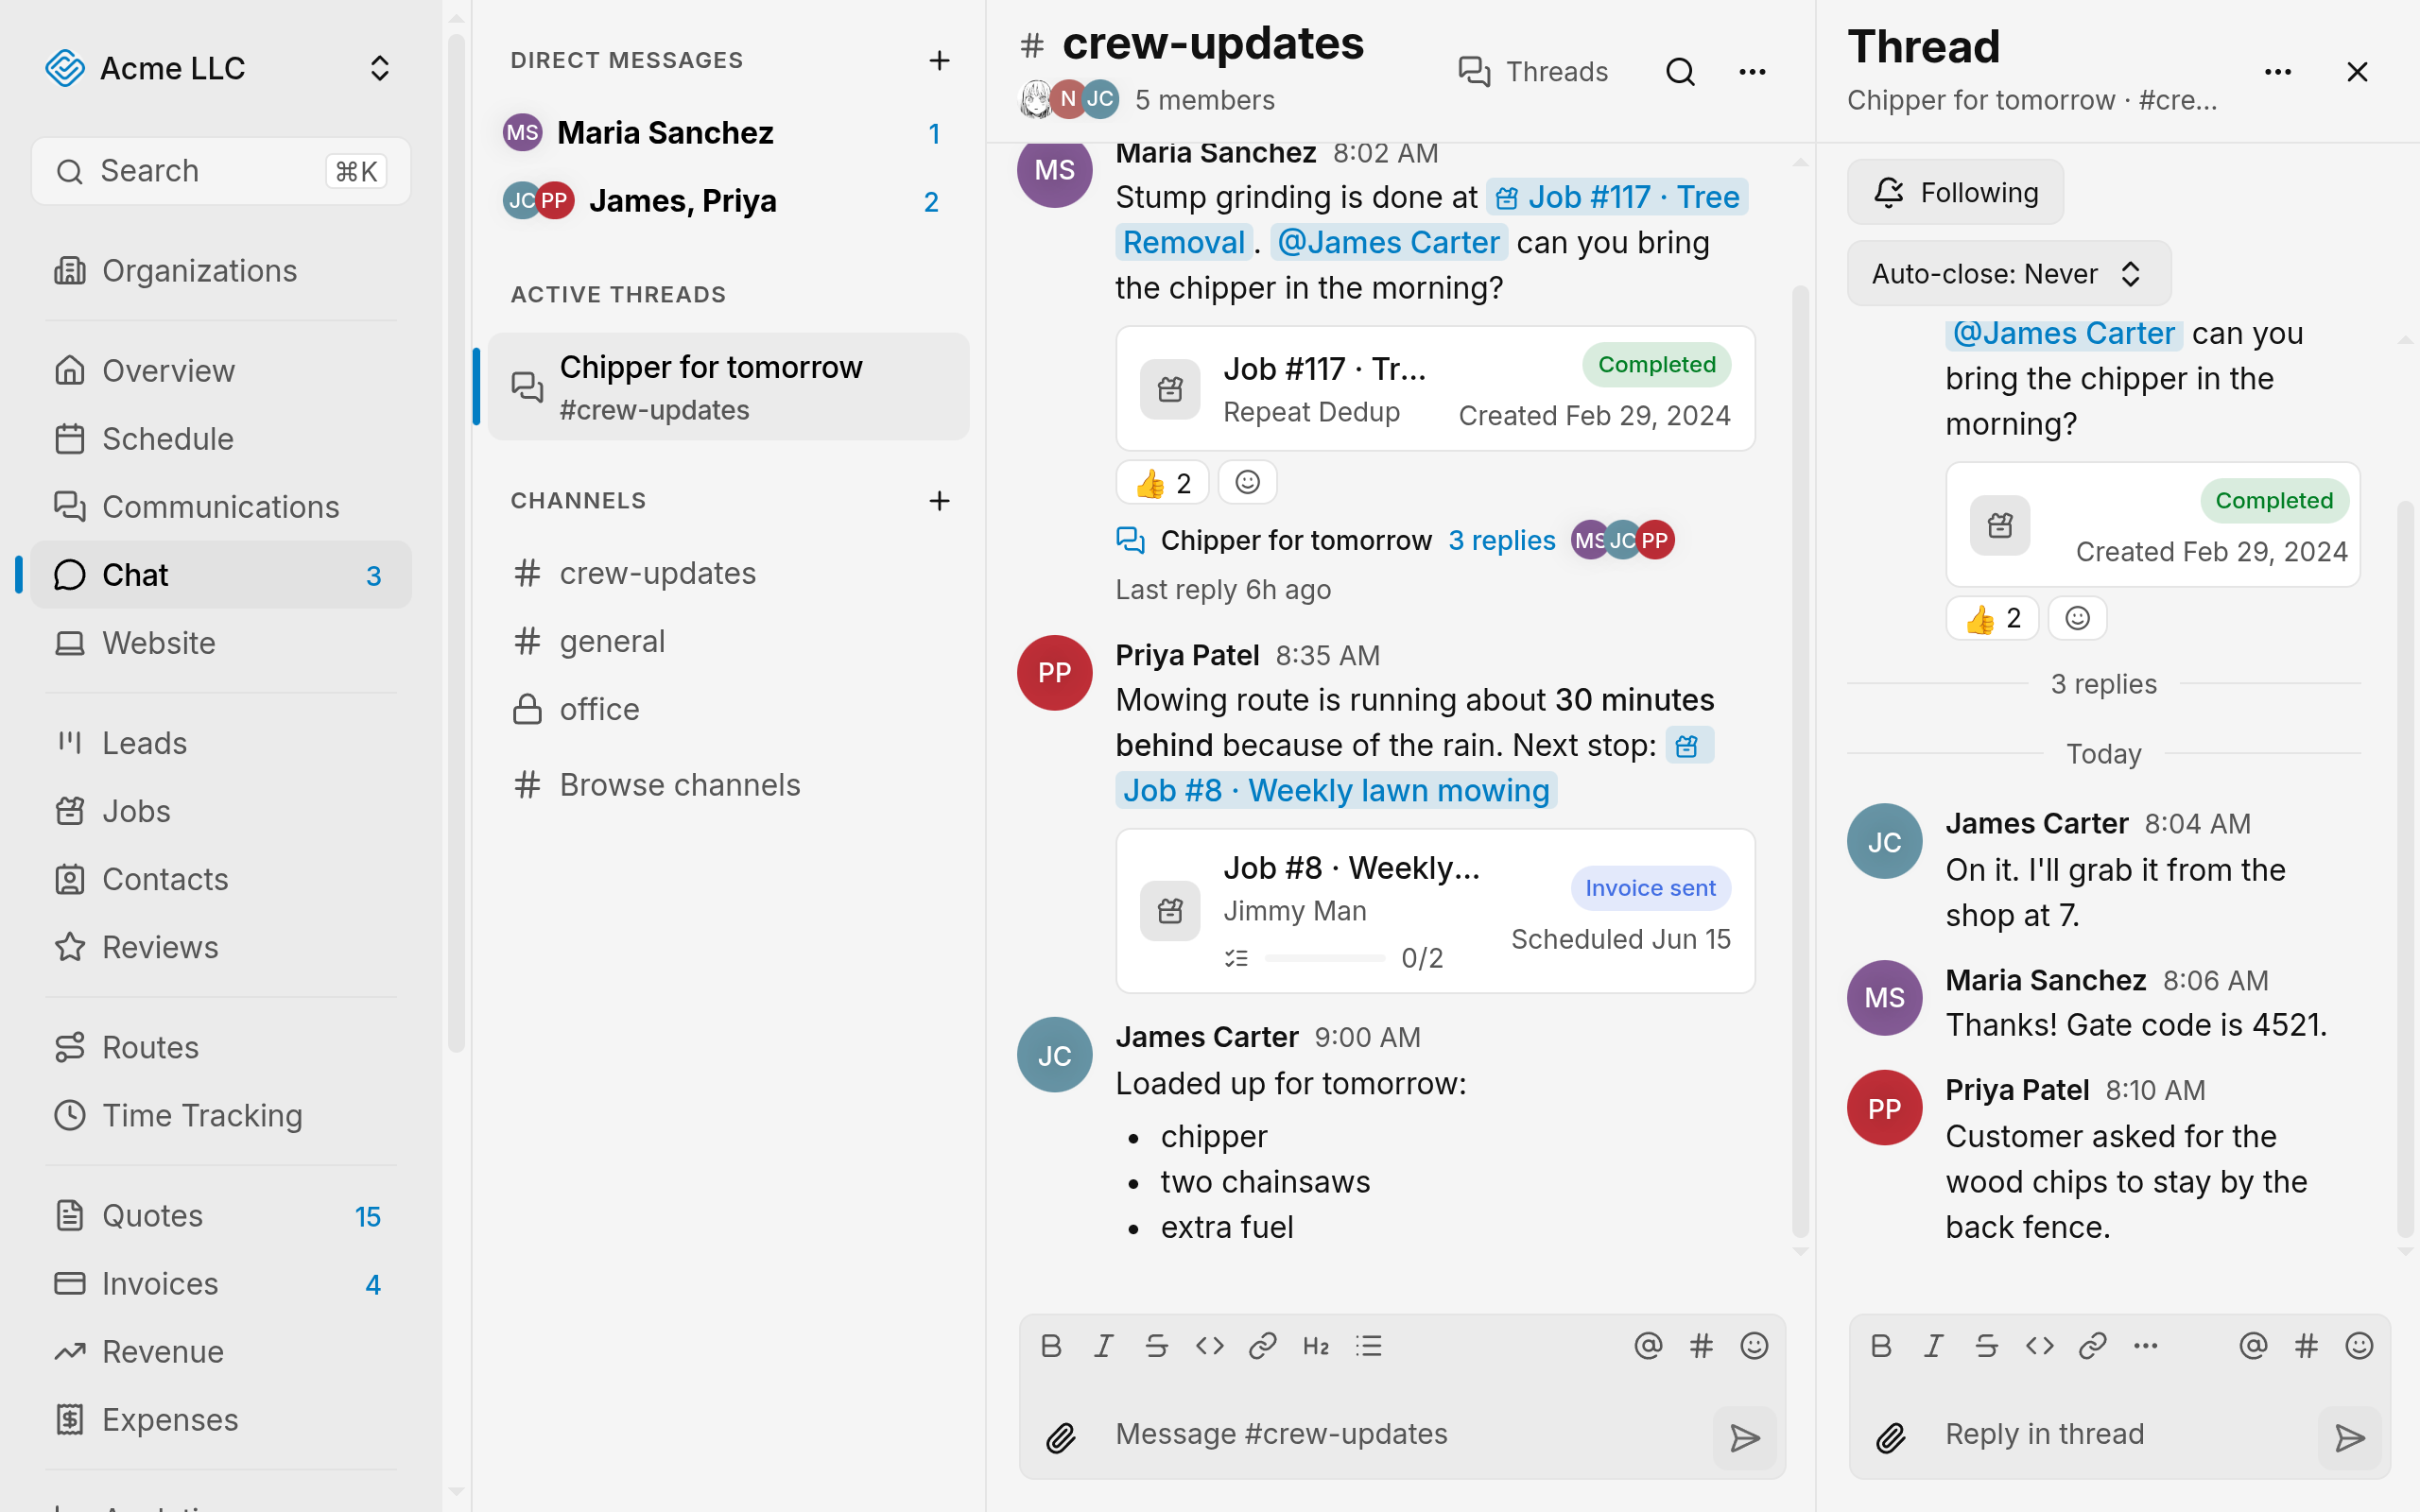Search within the crew-updates channel
This screenshot has width=2420, height=1512.
(1680, 72)
